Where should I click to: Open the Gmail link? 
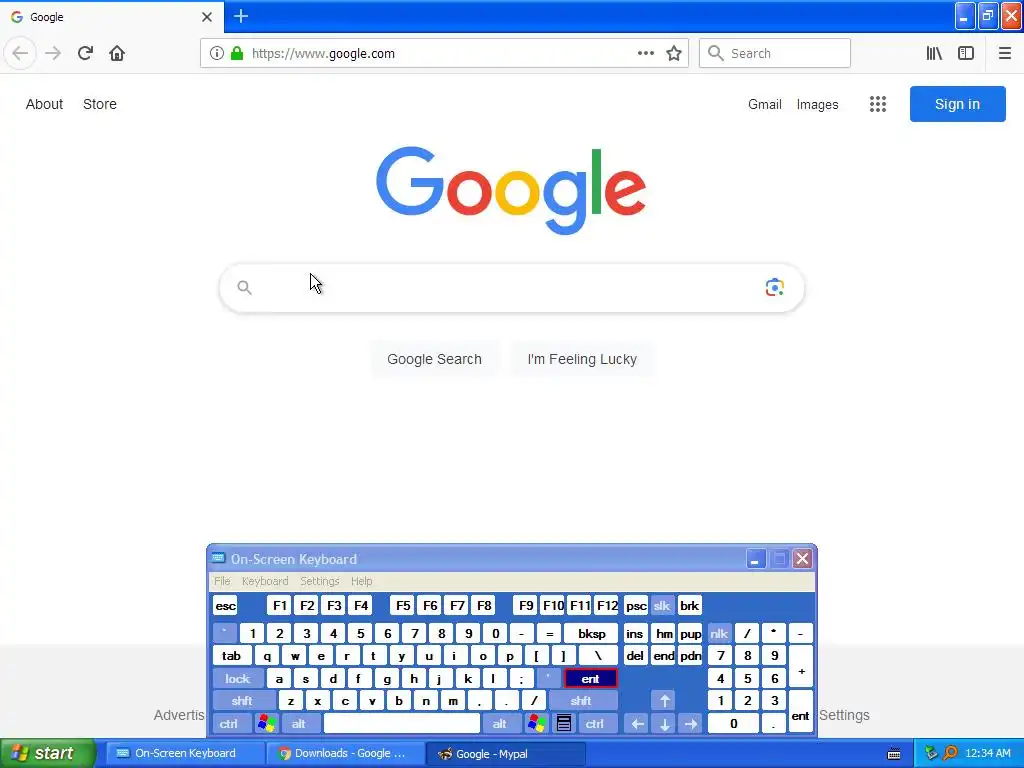764,104
